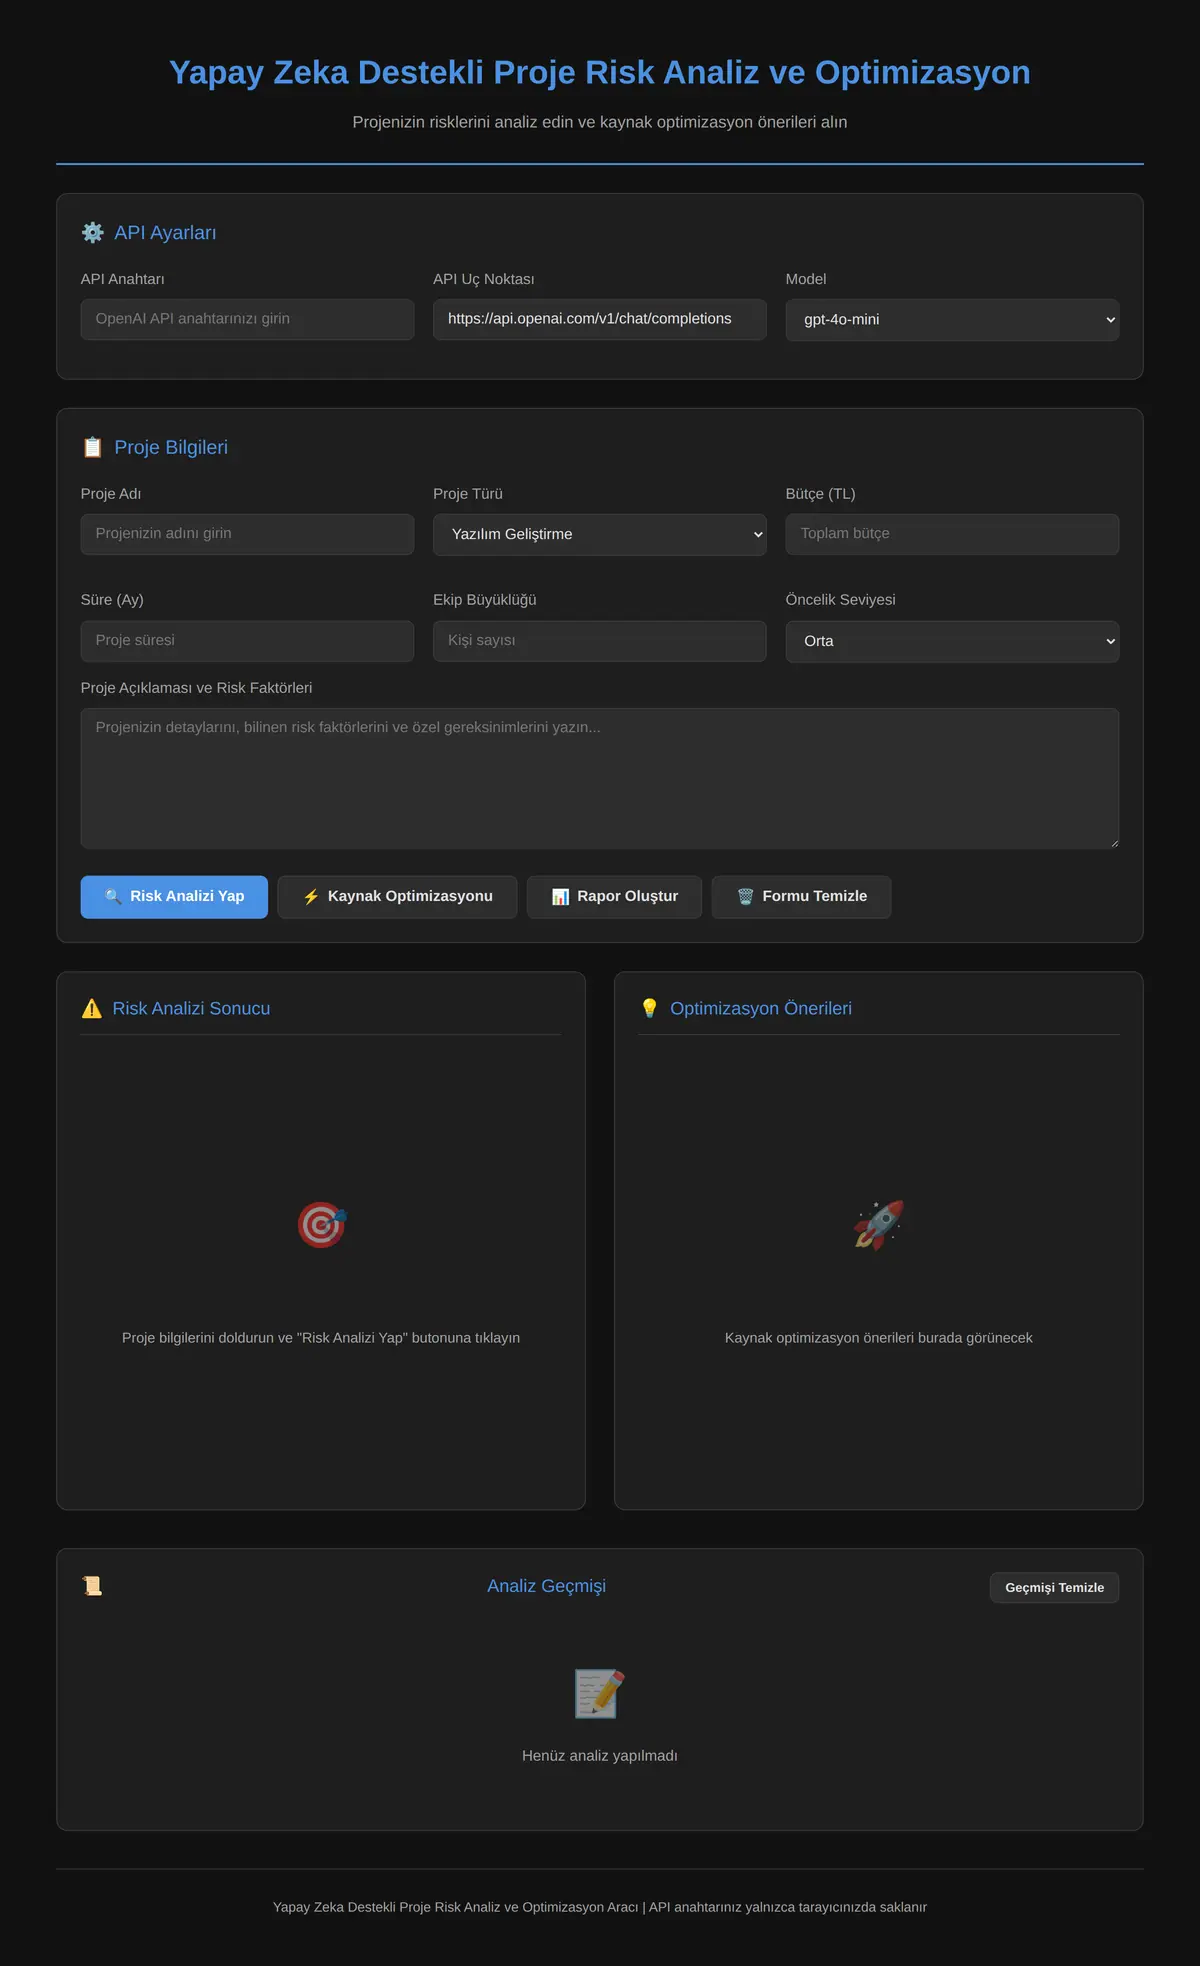Click Geçmişi Temizle button
The image size is (1200, 1966).
pyautogui.click(x=1054, y=1588)
